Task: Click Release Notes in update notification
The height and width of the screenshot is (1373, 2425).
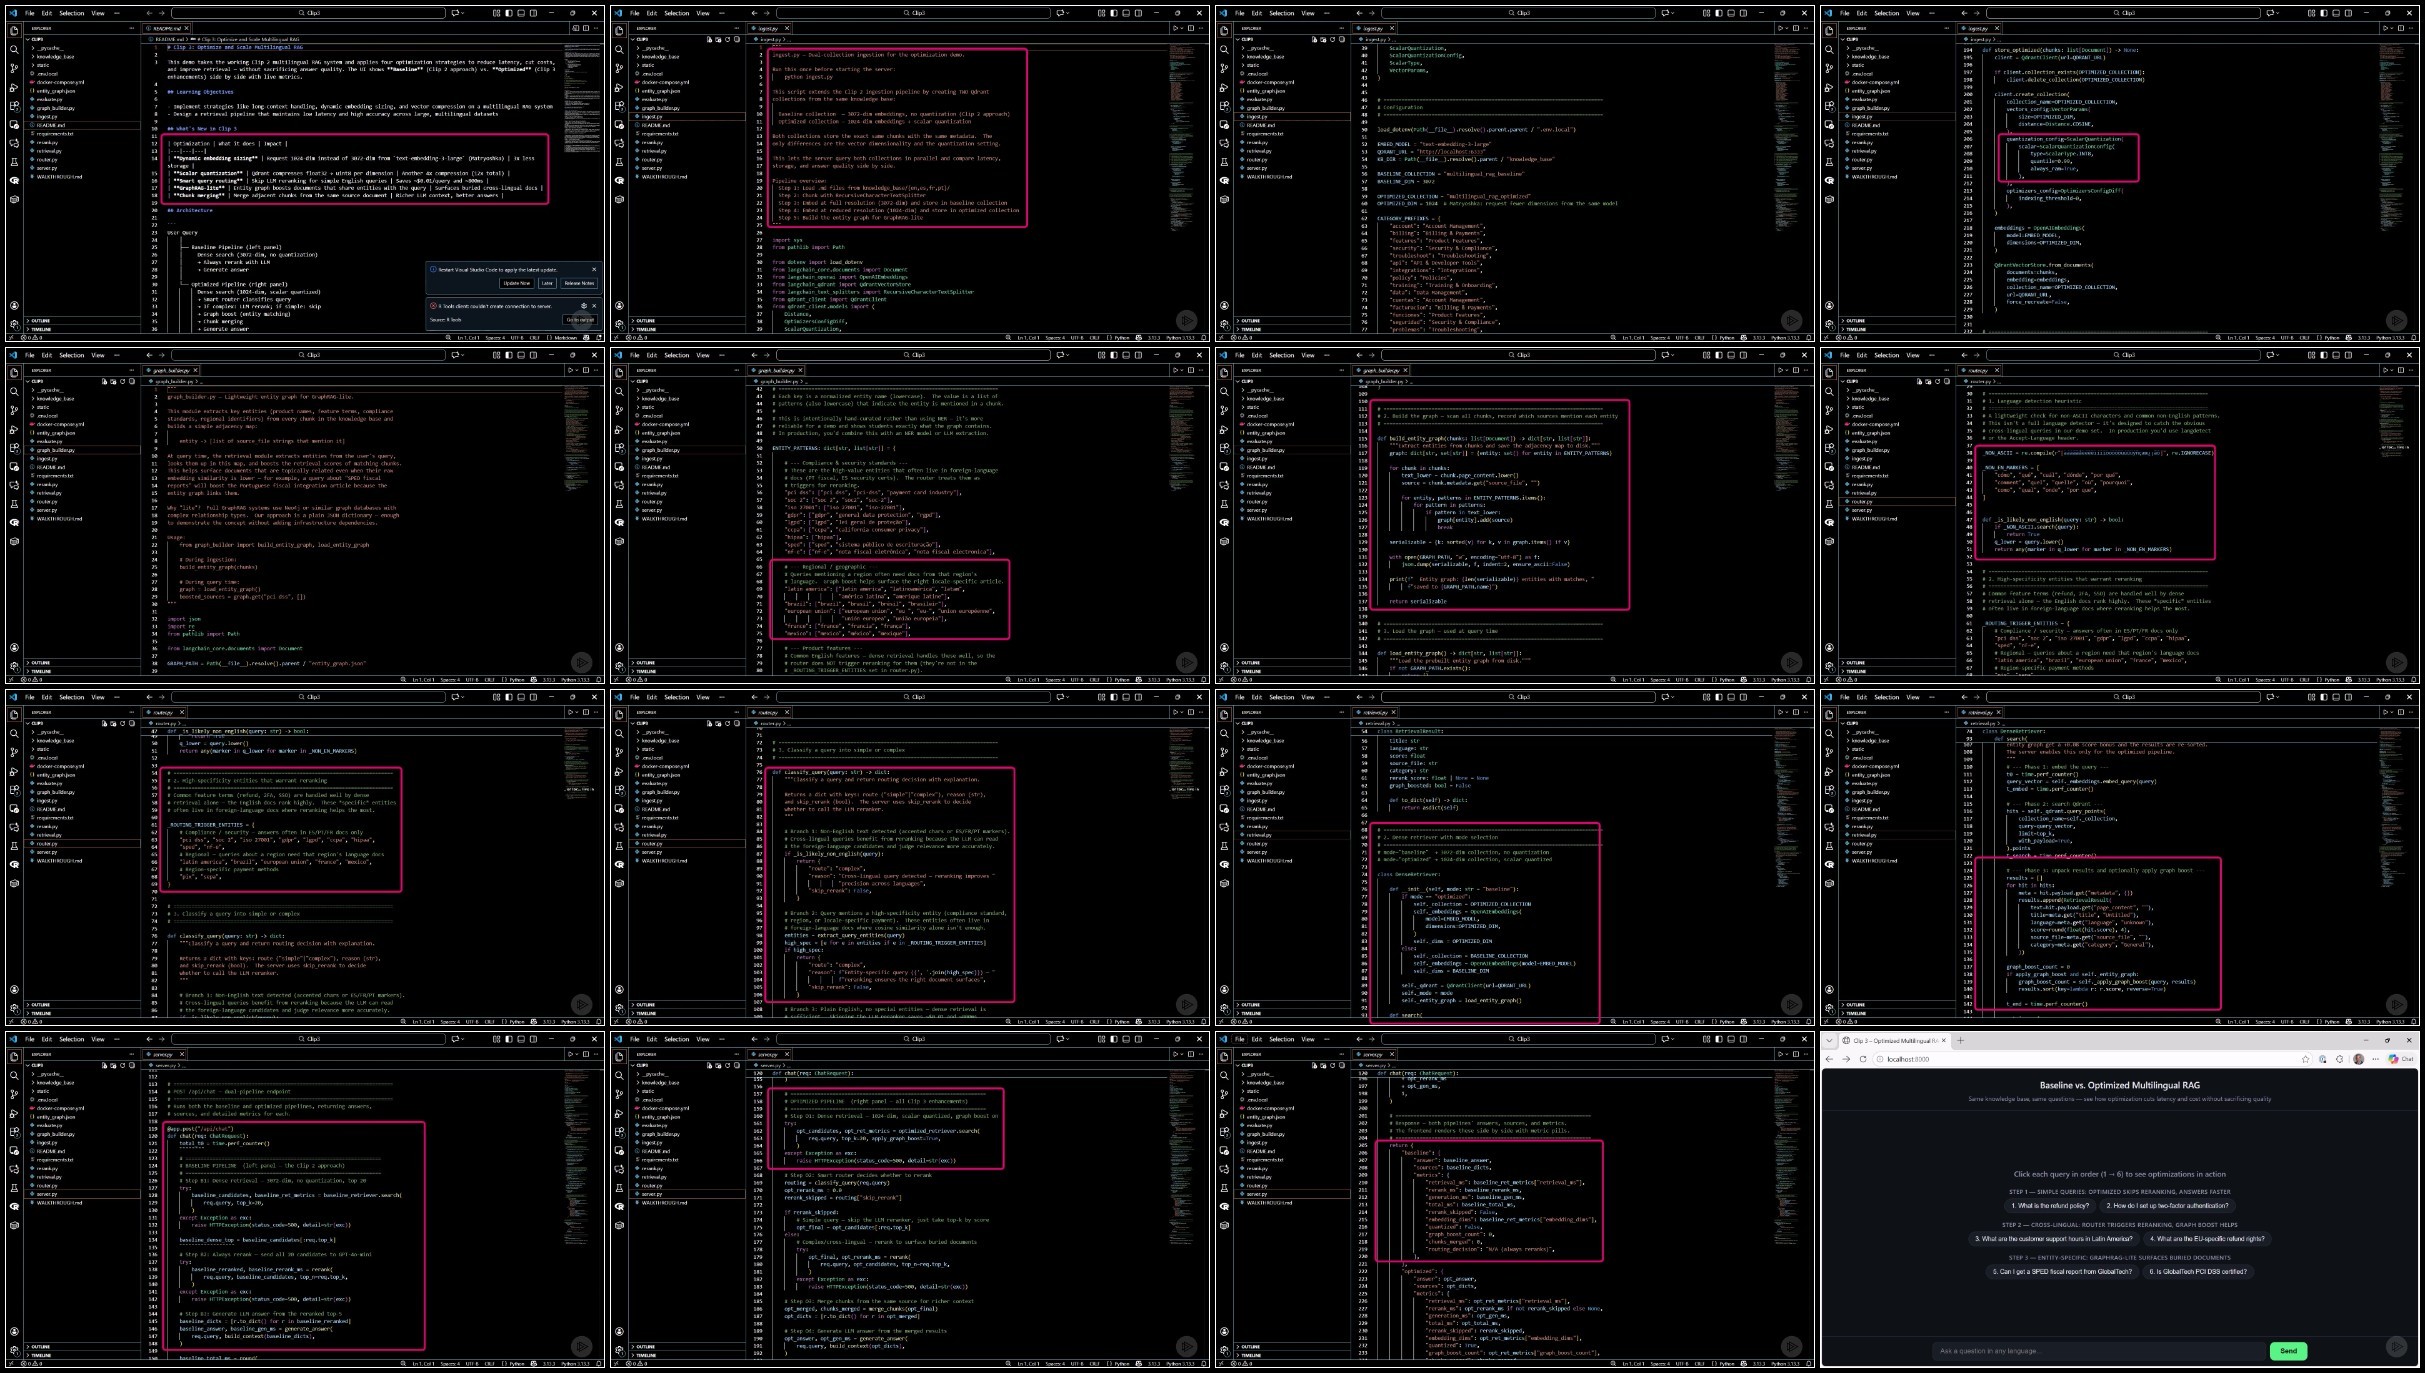Action: (579, 283)
